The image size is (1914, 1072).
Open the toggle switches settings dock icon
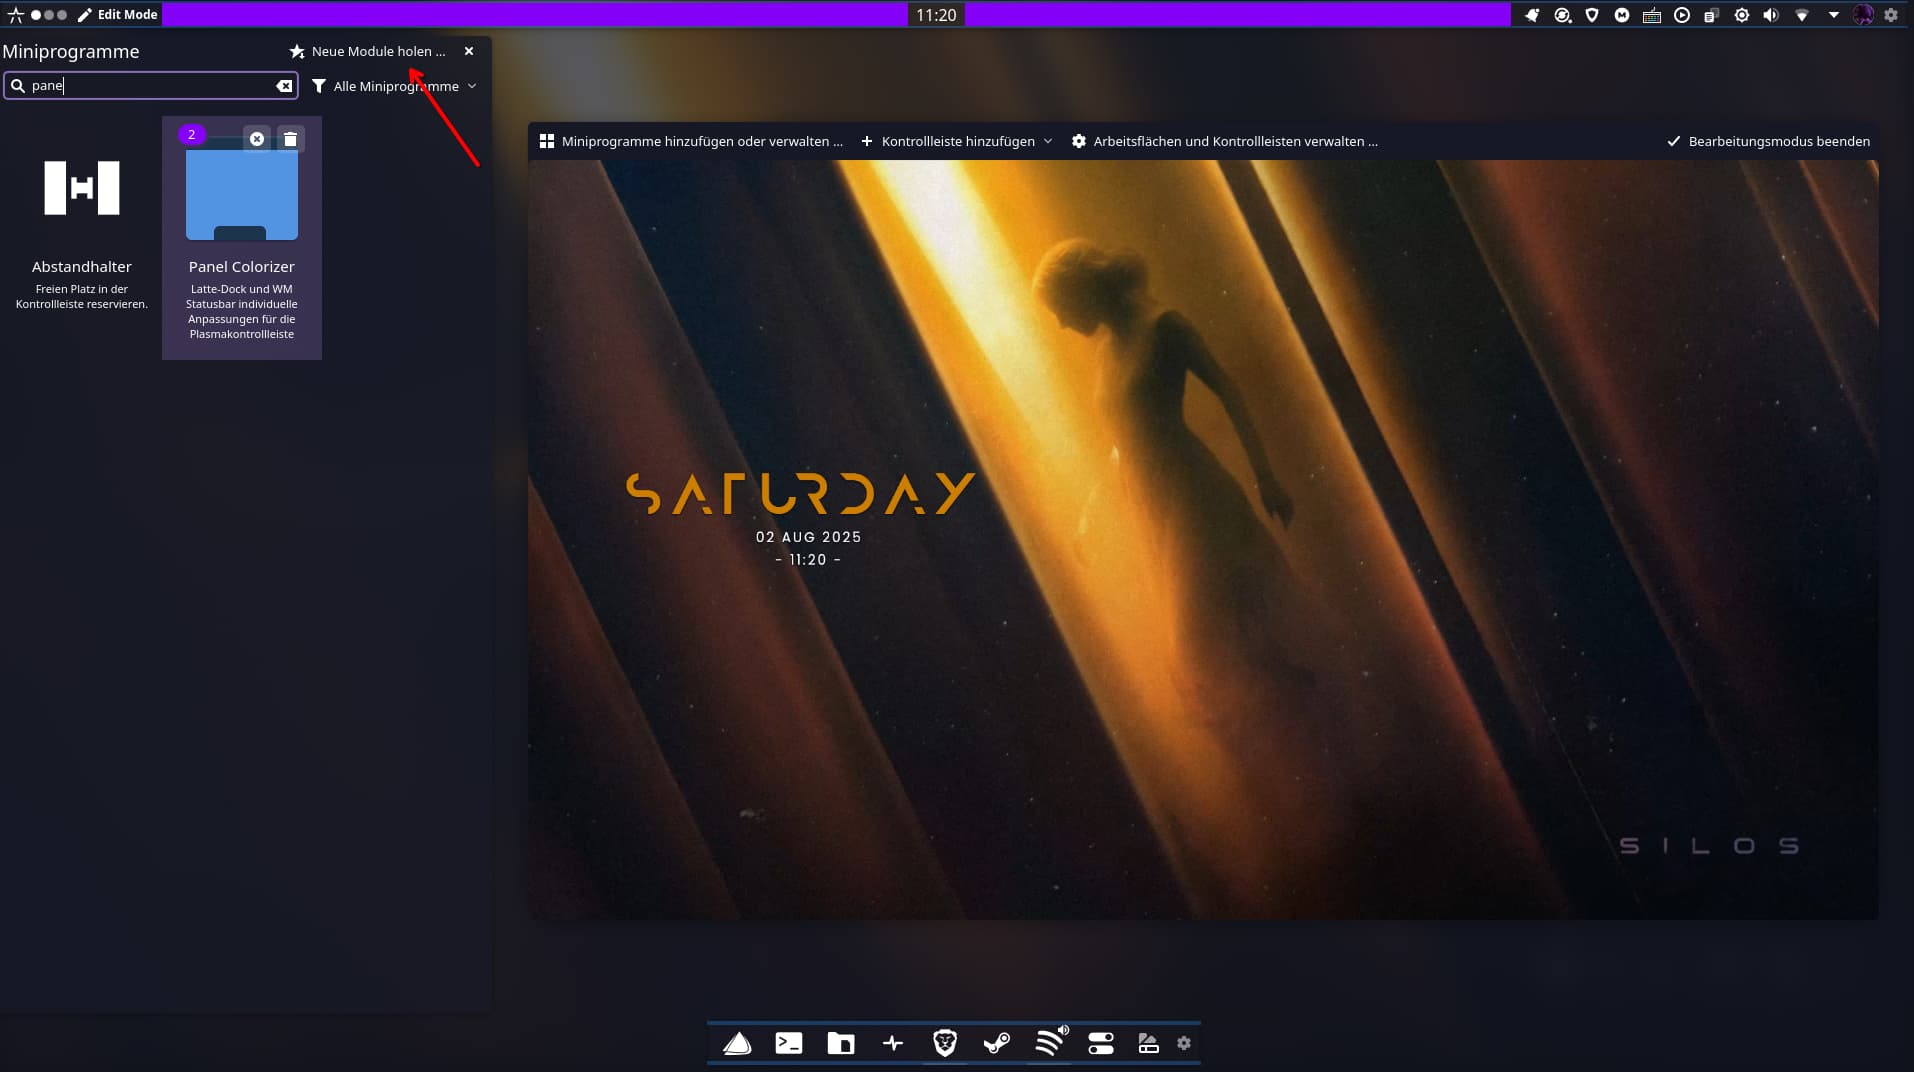click(x=1100, y=1044)
